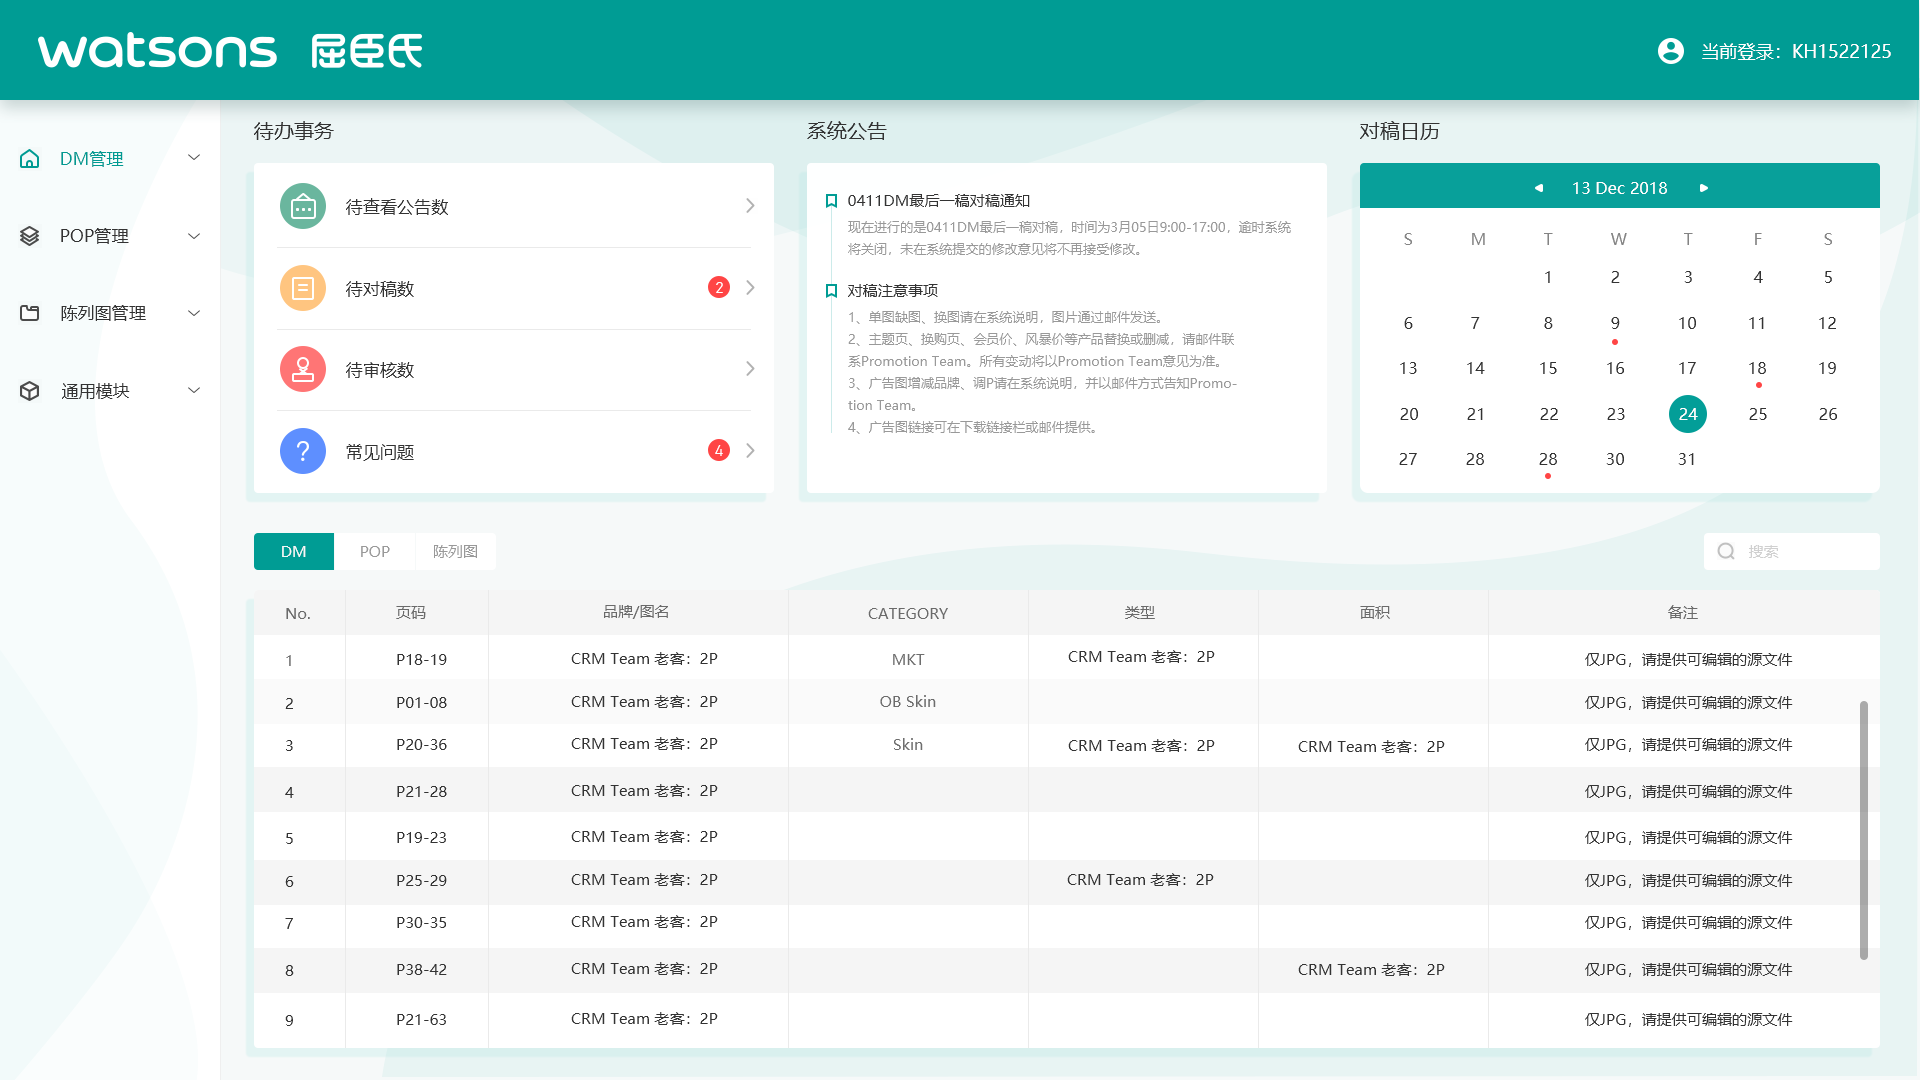
Task: Click page cell P01-08
Action: click(x=421, y=703)
